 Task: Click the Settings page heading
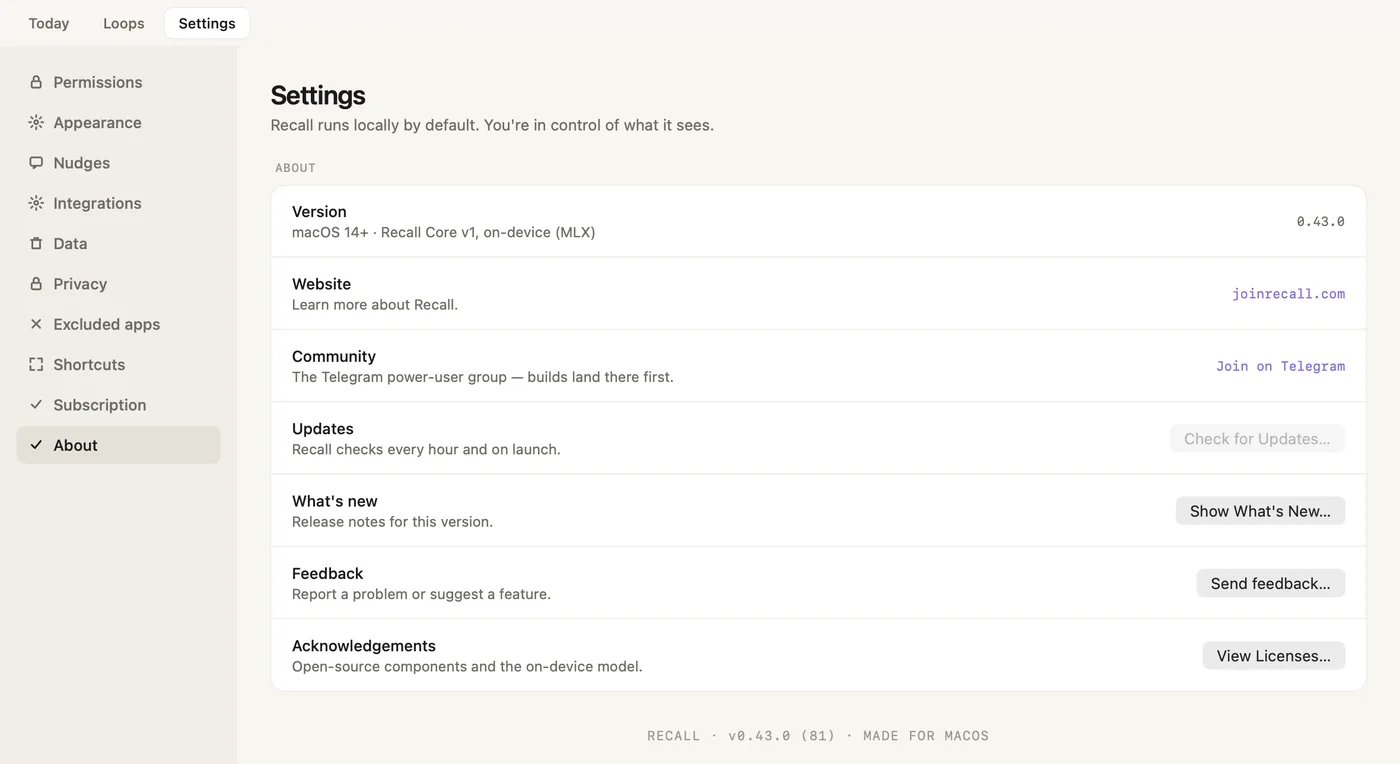pyautogui.click(x=318, y=95)
